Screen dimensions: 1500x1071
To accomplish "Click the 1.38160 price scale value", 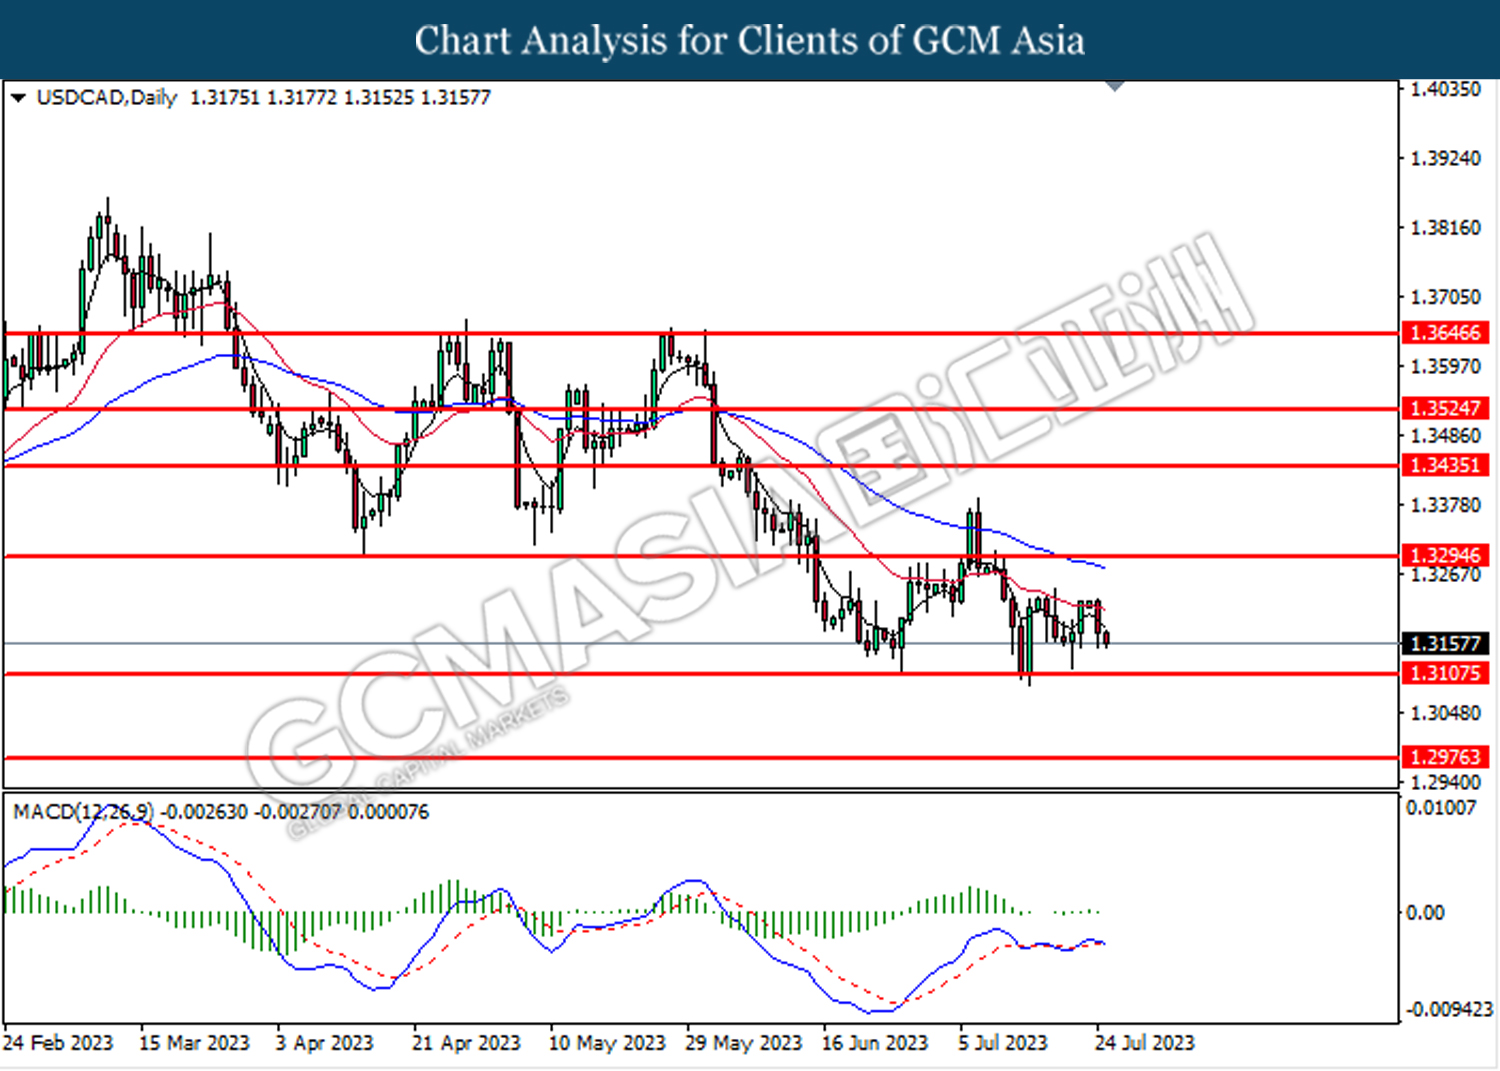I will pos(1445,228).
